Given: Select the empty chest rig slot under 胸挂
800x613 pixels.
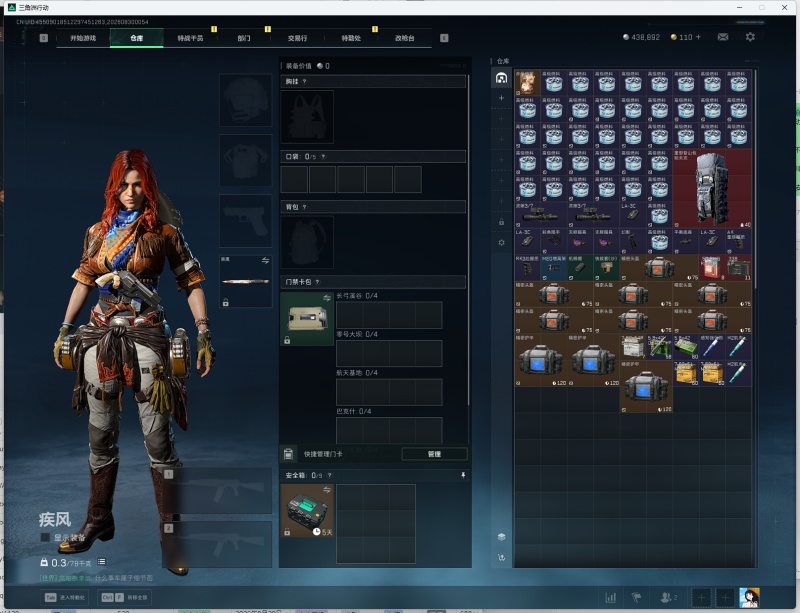Looking at the screenshot, I should click(x=307, y=117).
